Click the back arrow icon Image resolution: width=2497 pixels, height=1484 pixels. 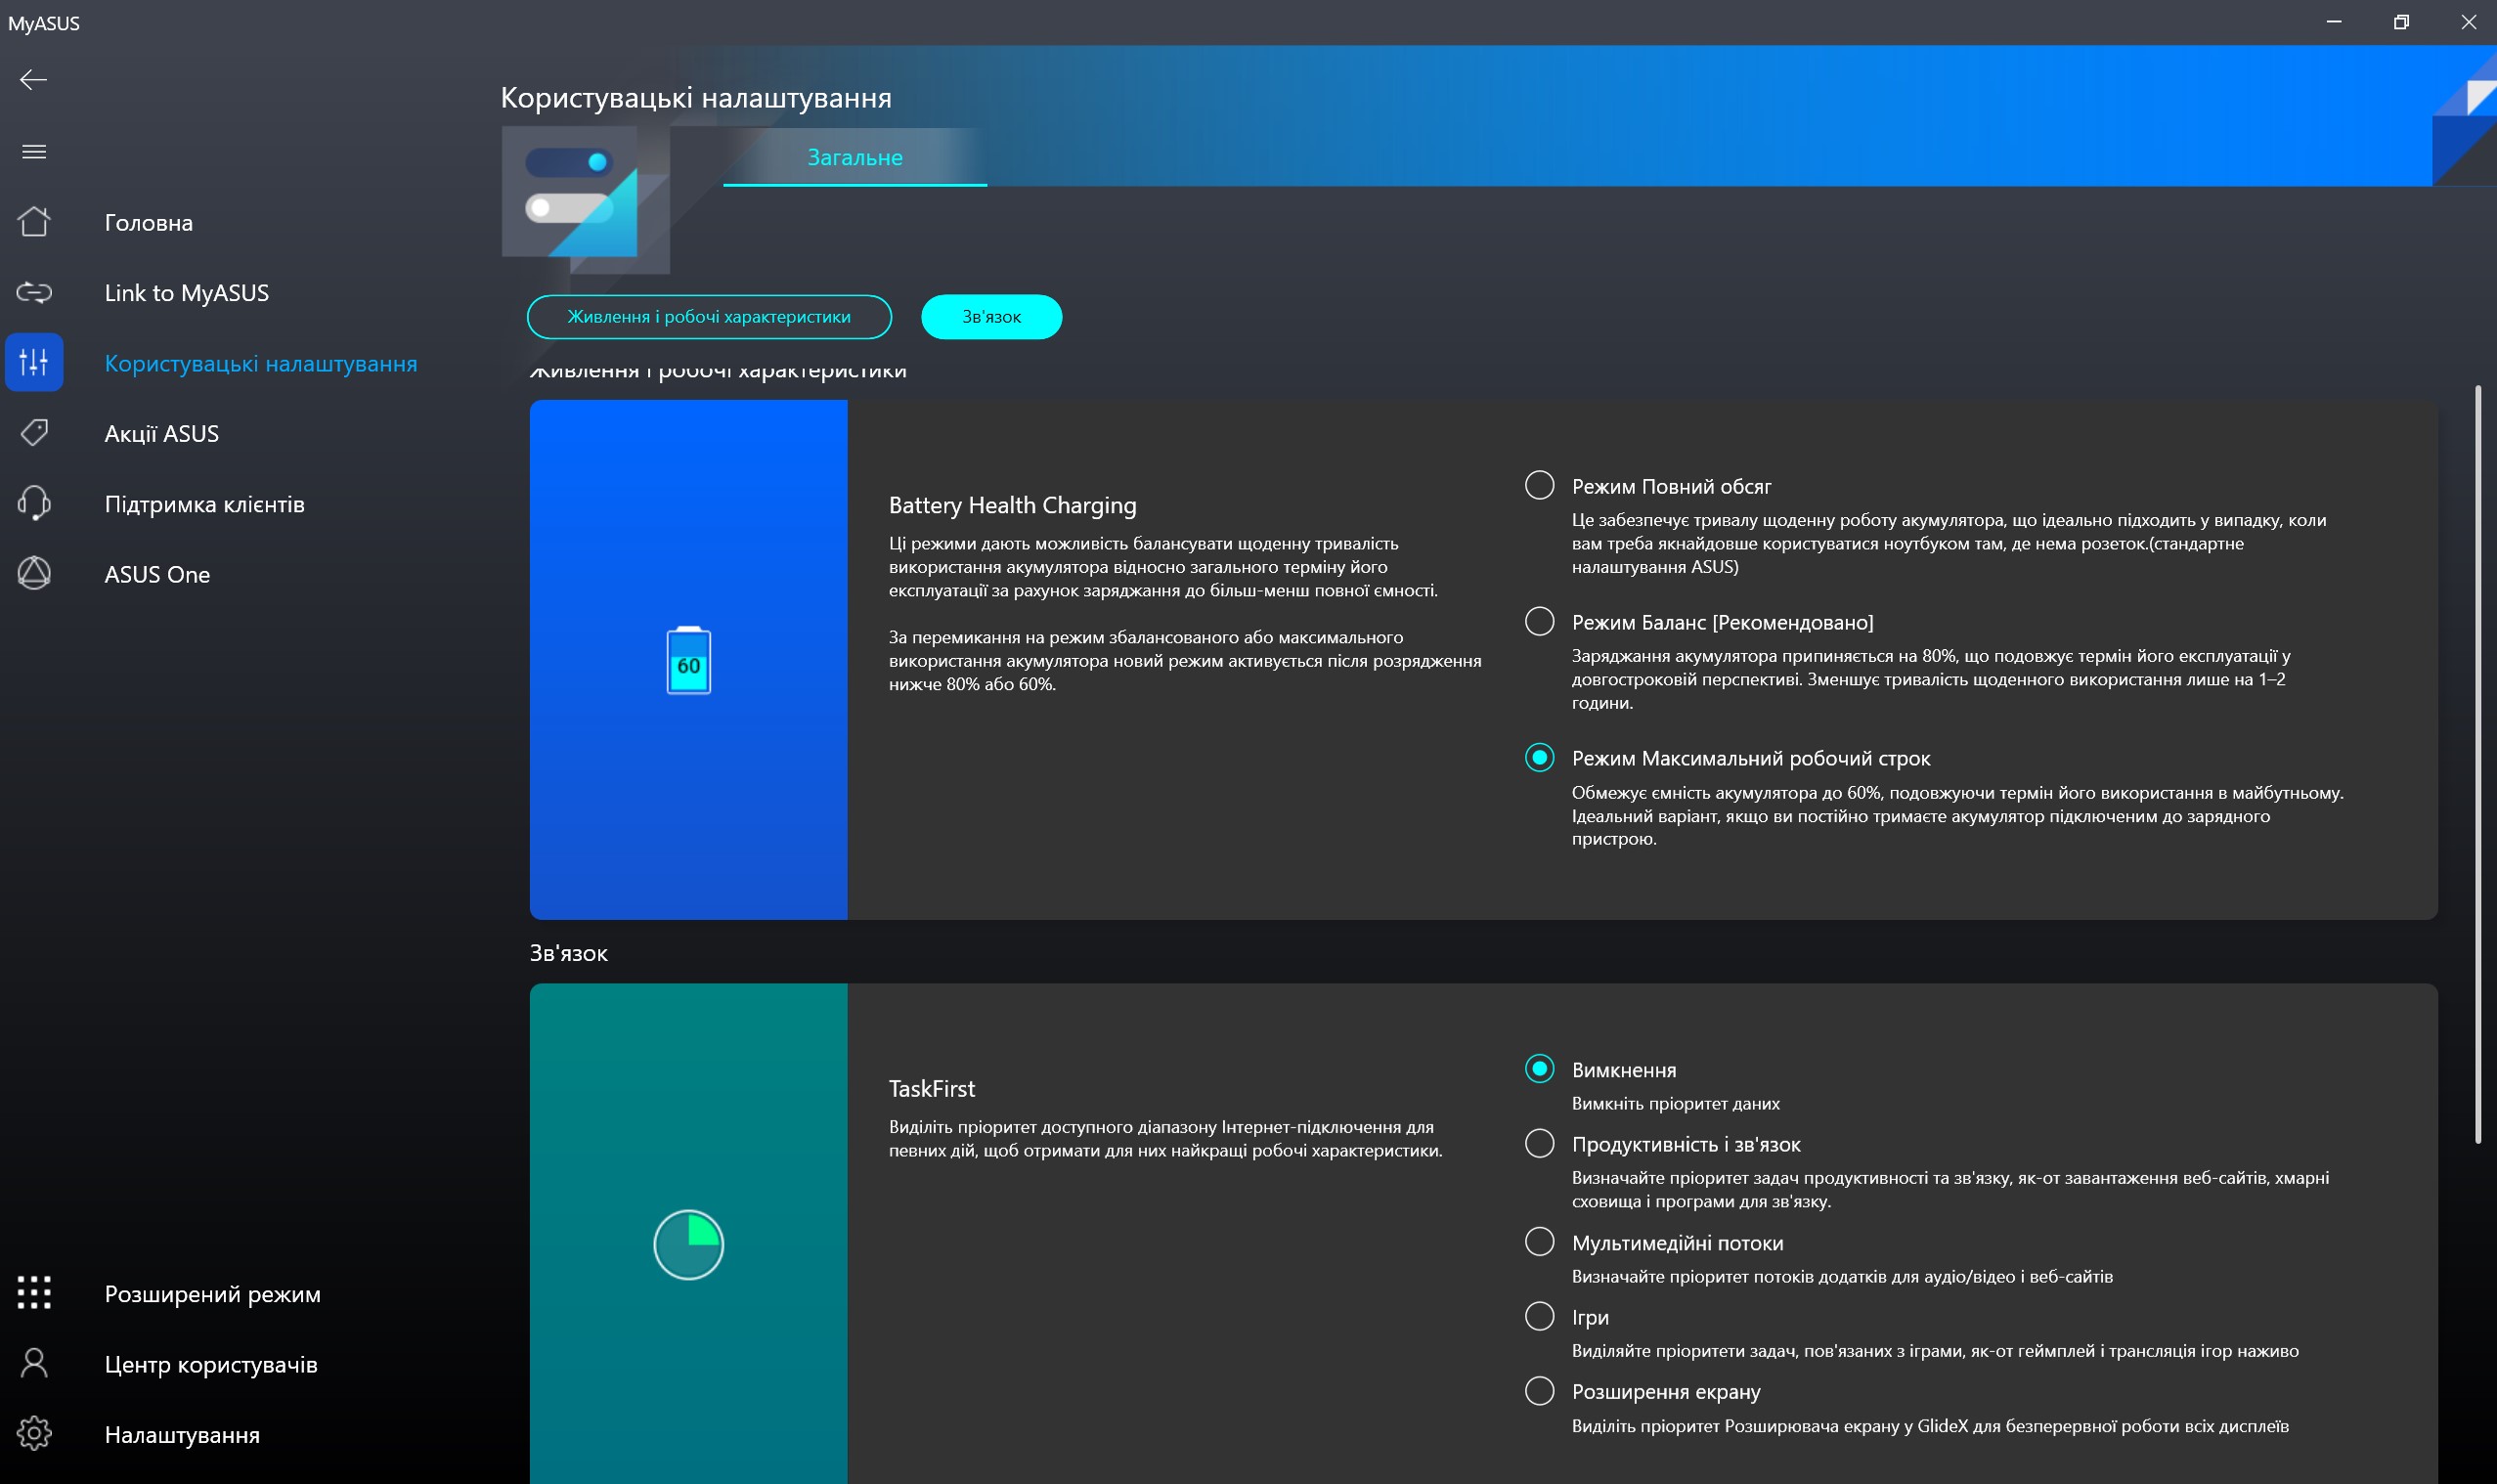[33, 80]
